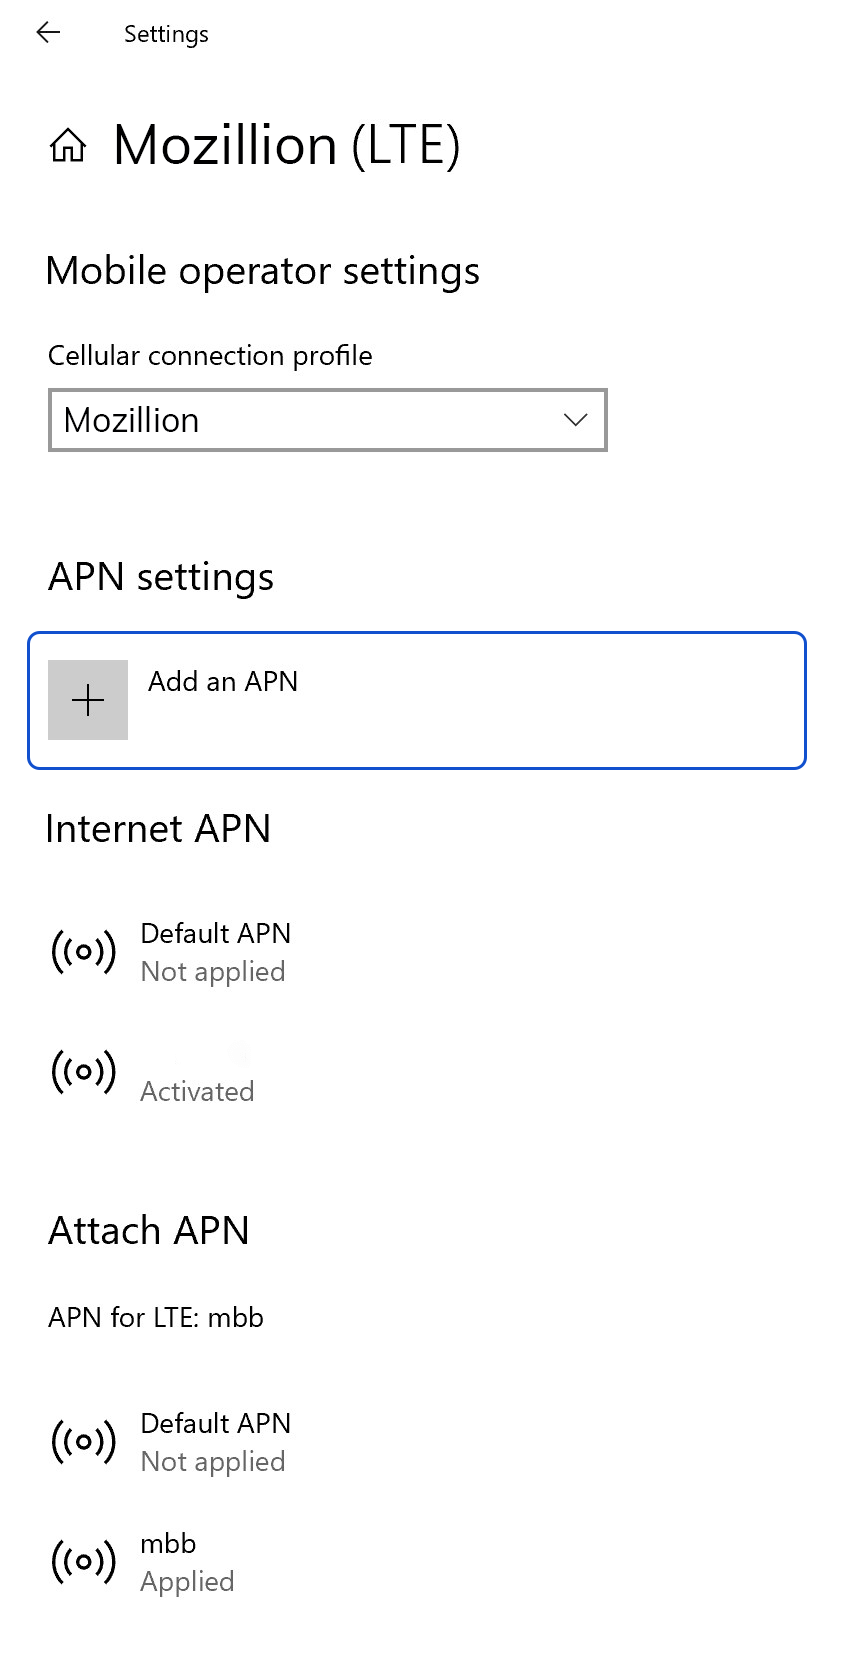Select Default APN name under Internet APN

[216, 933]
